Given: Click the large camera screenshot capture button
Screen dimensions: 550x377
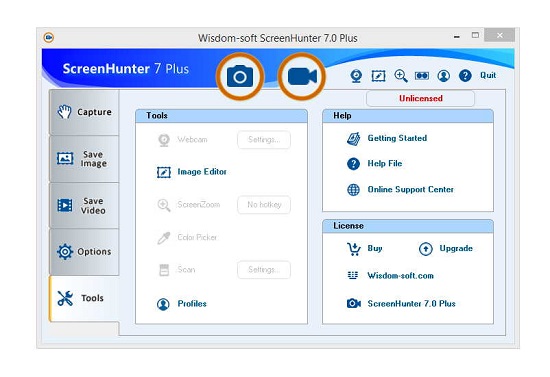Looking at the screenshot, I should (x=240, y=76).
